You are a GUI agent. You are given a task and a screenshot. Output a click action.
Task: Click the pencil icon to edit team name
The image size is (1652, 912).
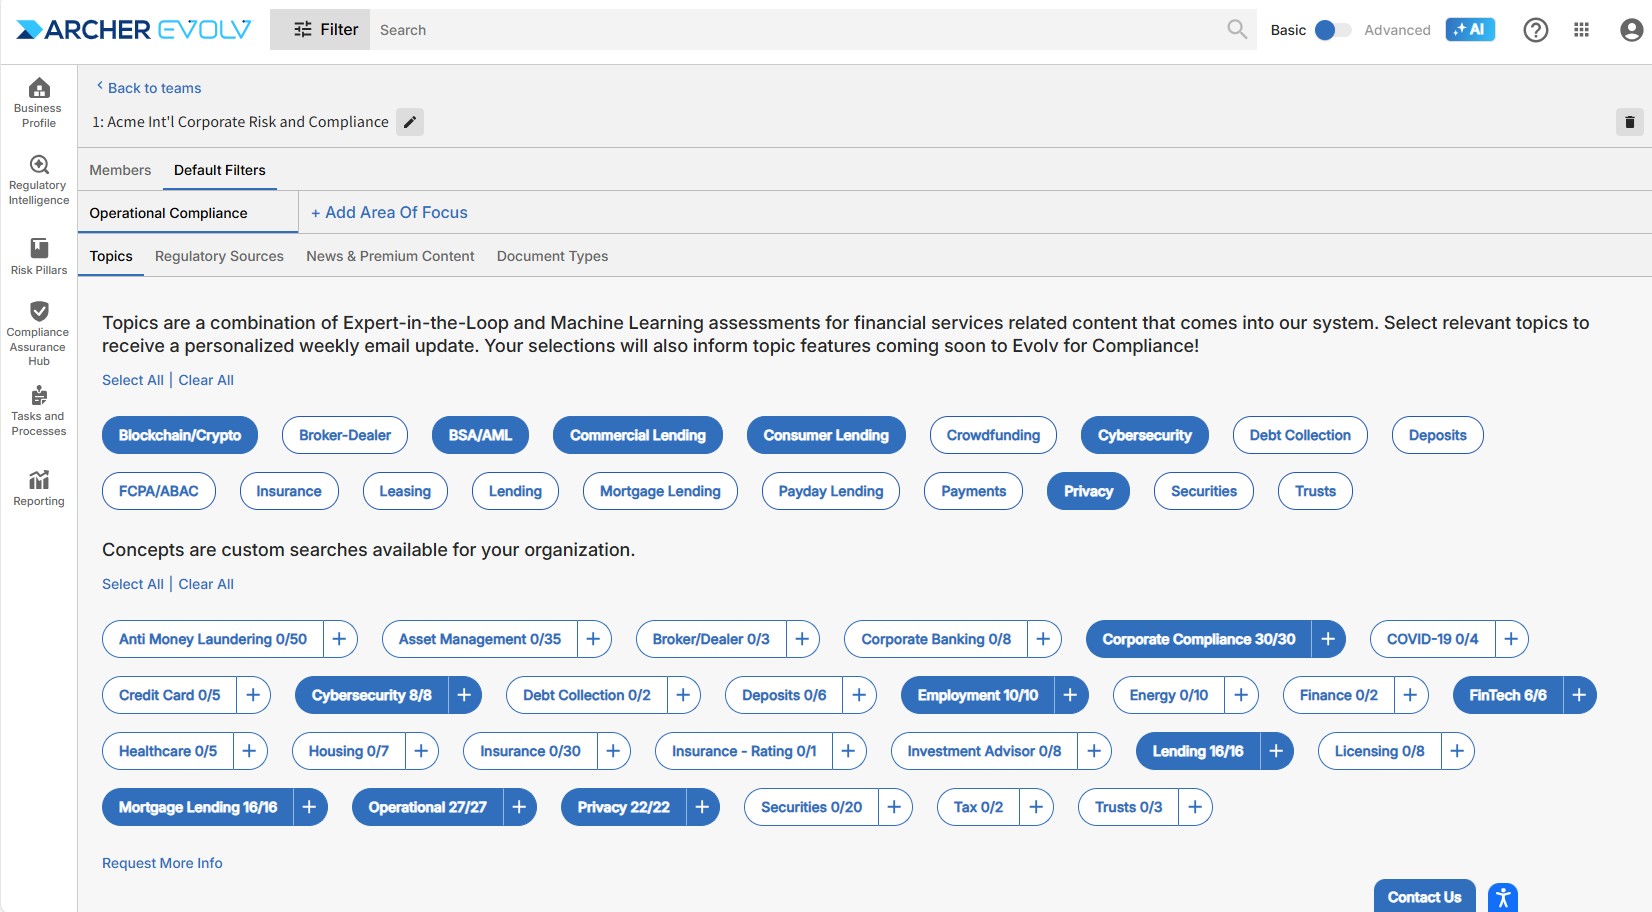pos(410,122)
